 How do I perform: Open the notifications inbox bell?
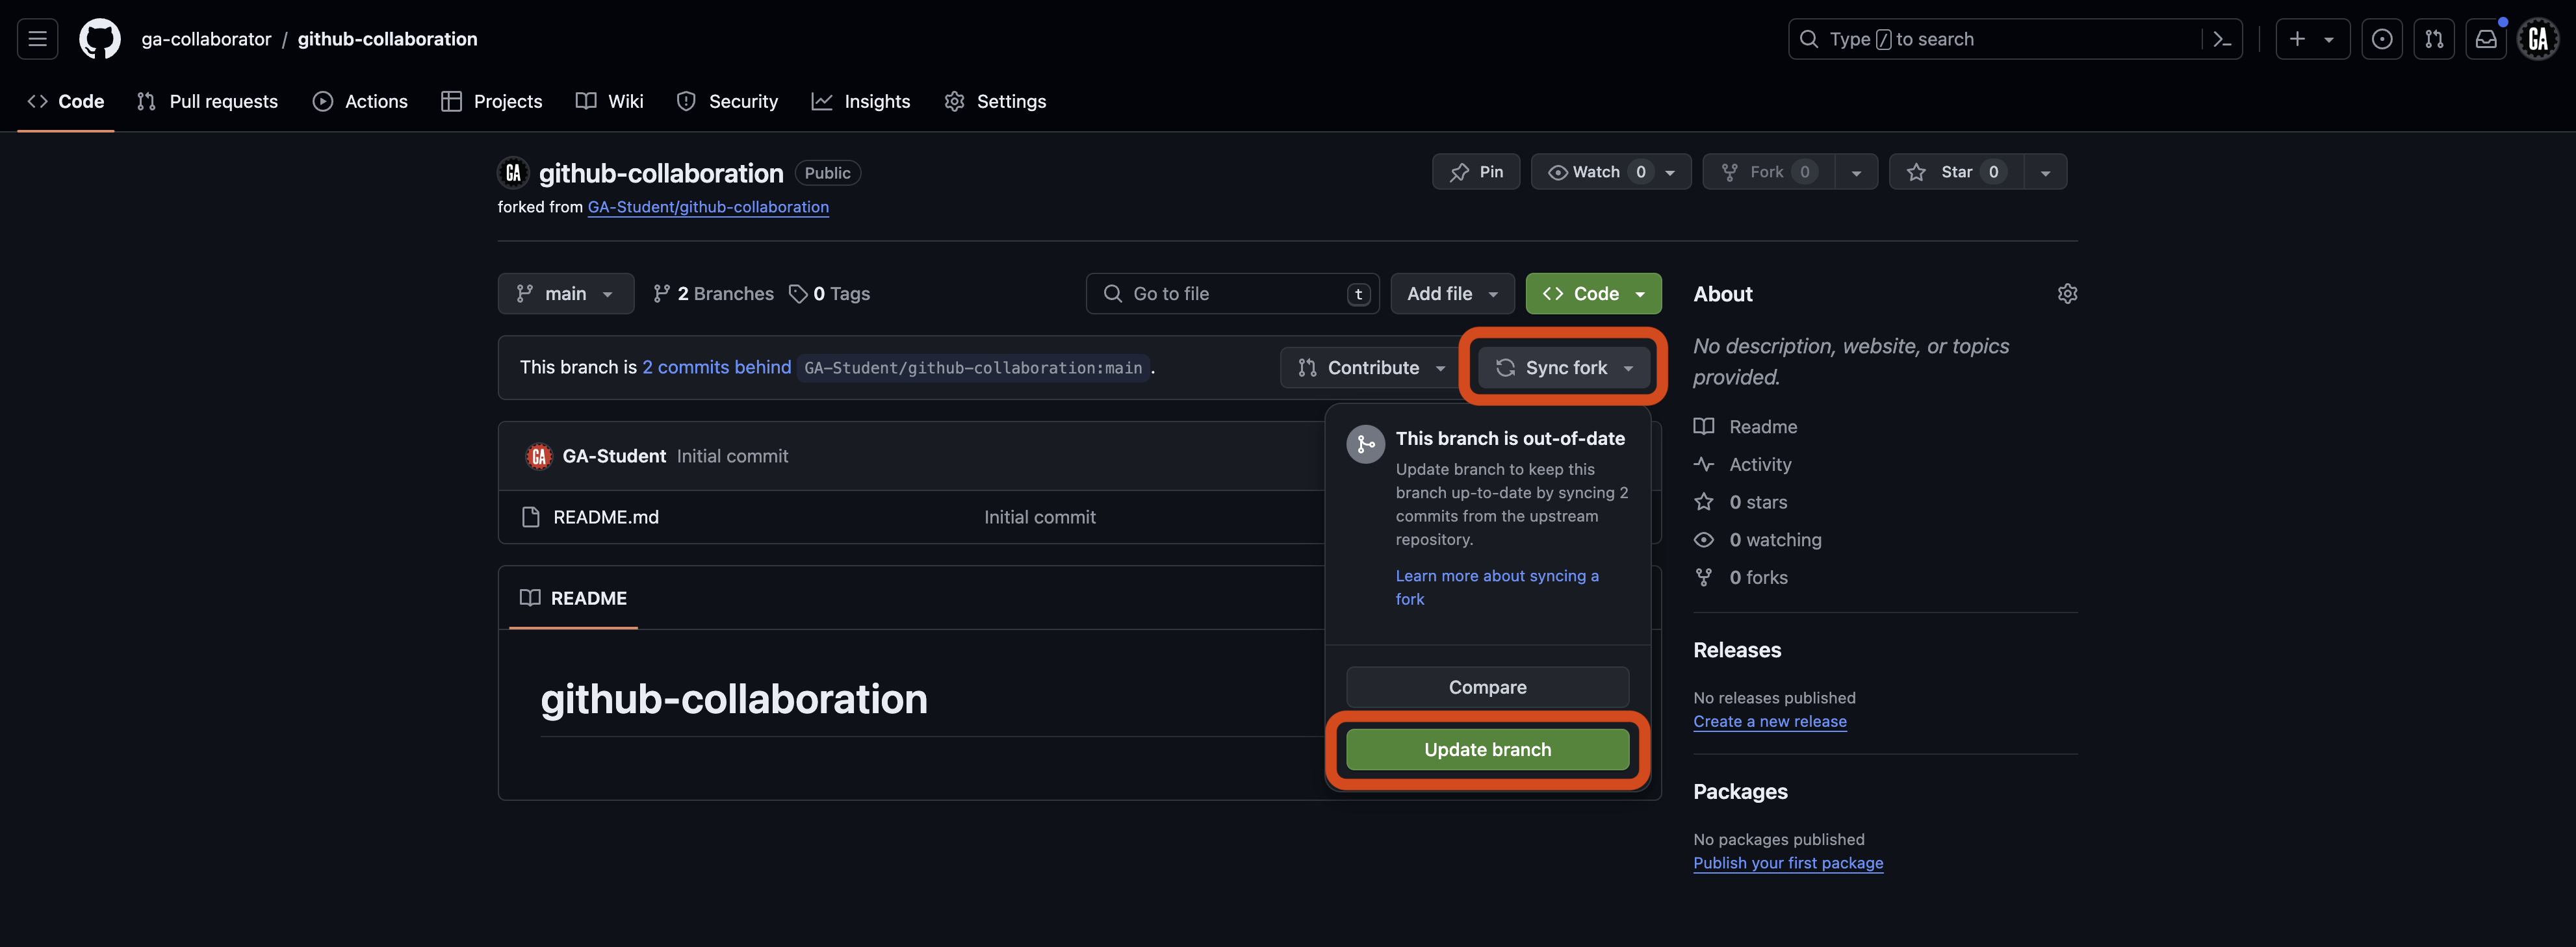[2487, 38]
